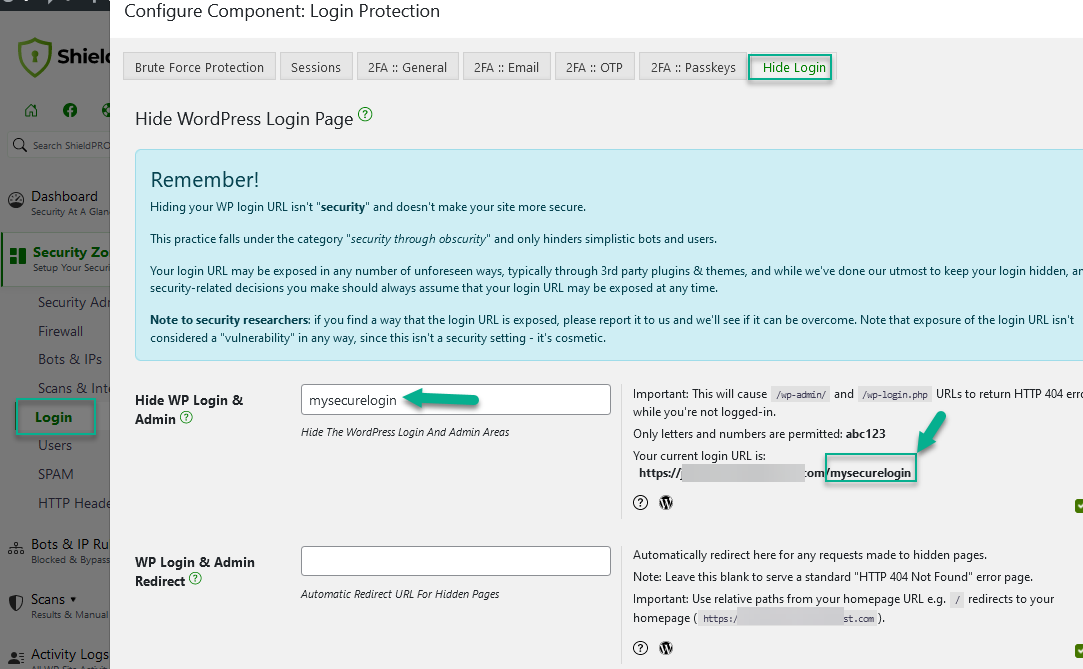Switch to the Brute Force Protection tab
1083x669 pixels.
[x=198, y=66]
